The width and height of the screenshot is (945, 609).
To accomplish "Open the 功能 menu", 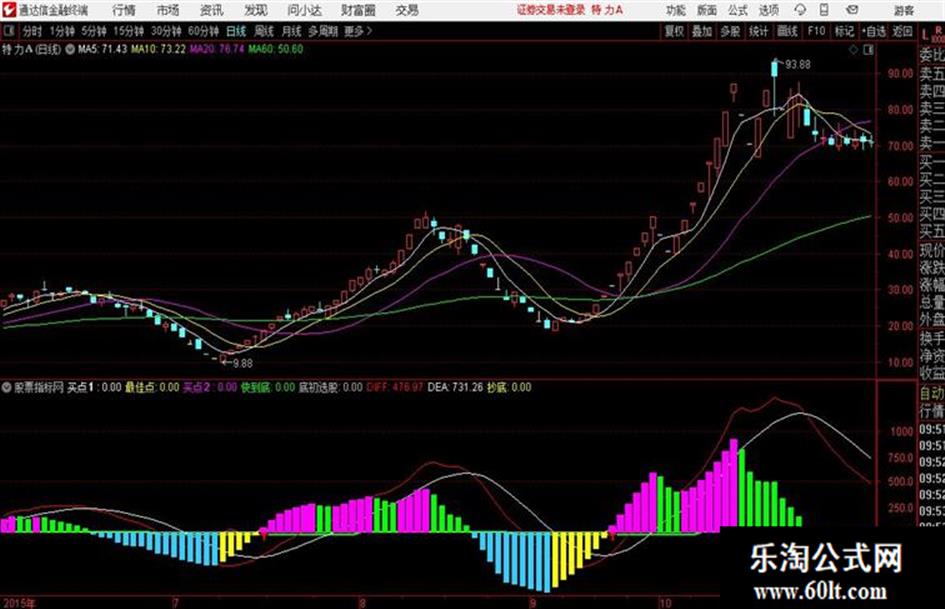I will pyautogui.click(x=676, y=10).
